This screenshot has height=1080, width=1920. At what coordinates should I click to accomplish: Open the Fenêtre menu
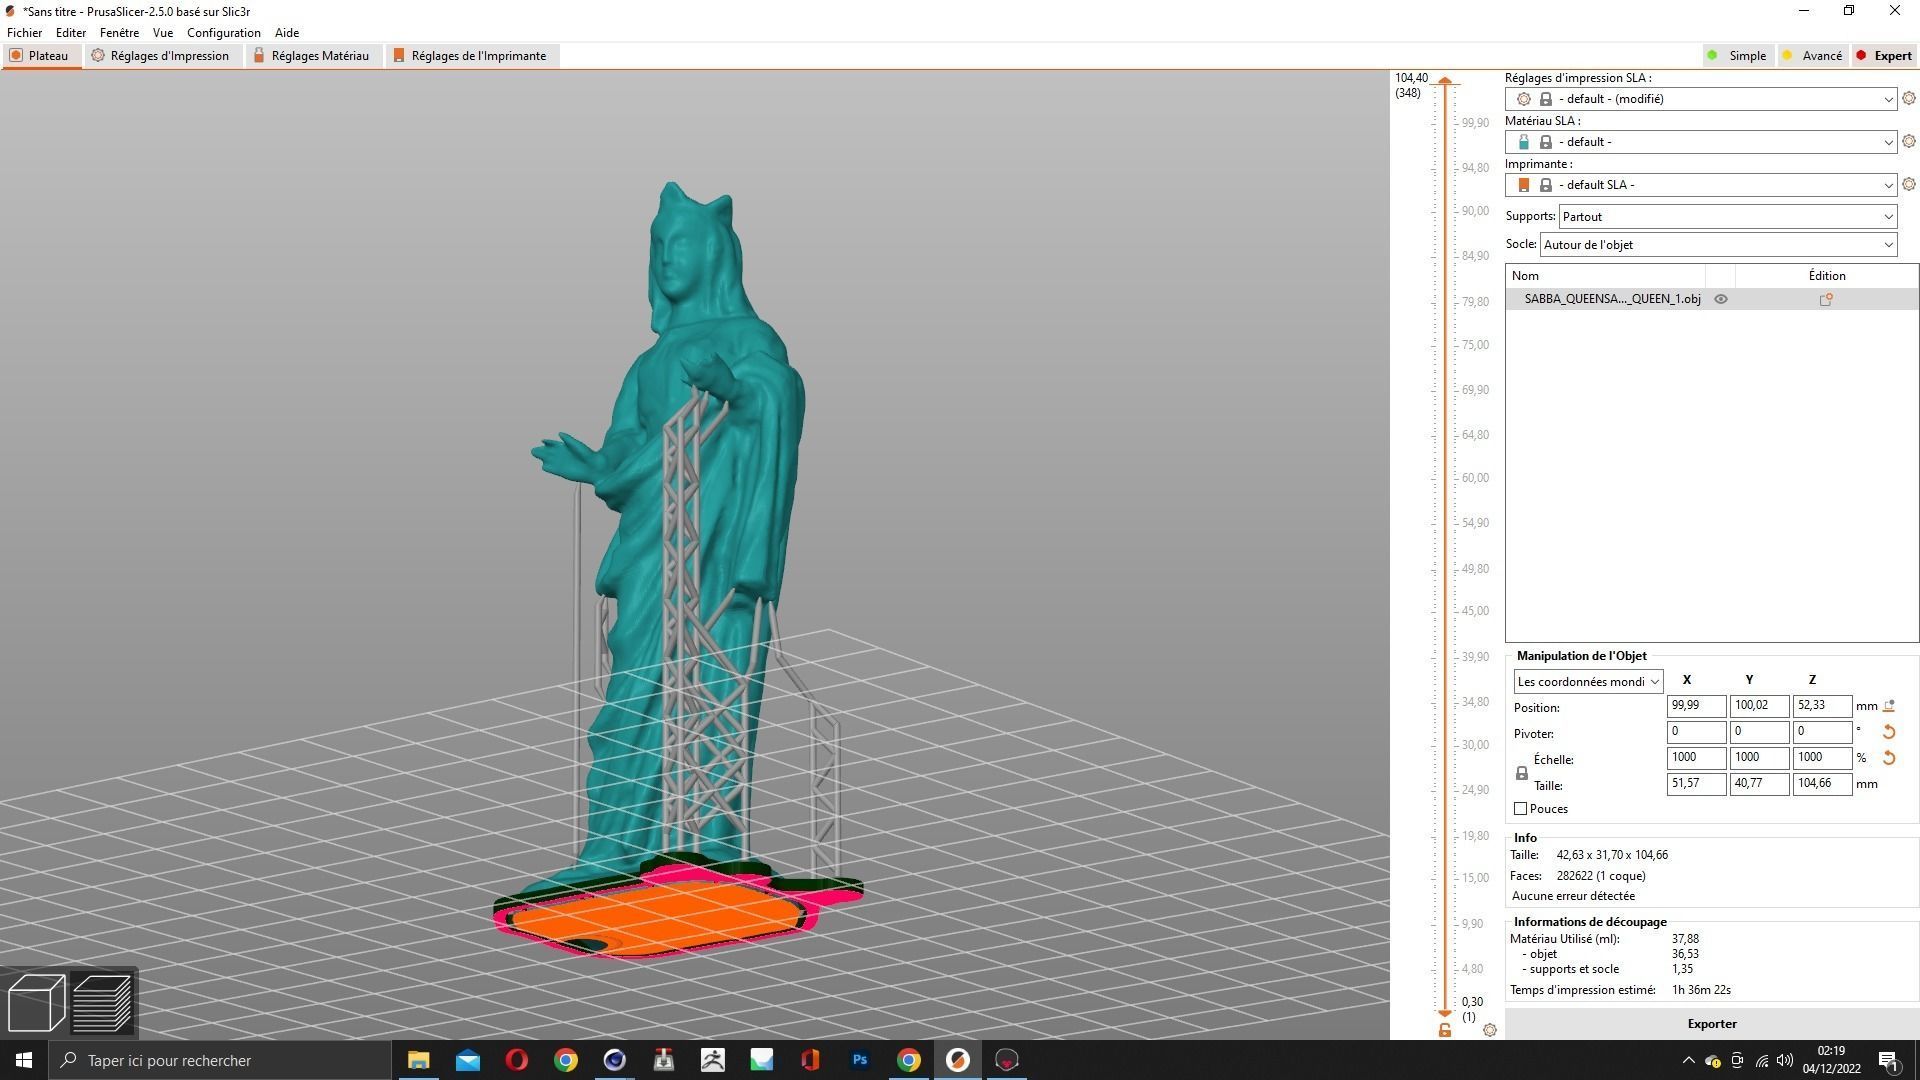pyautogui.click(x=119, y=33)
